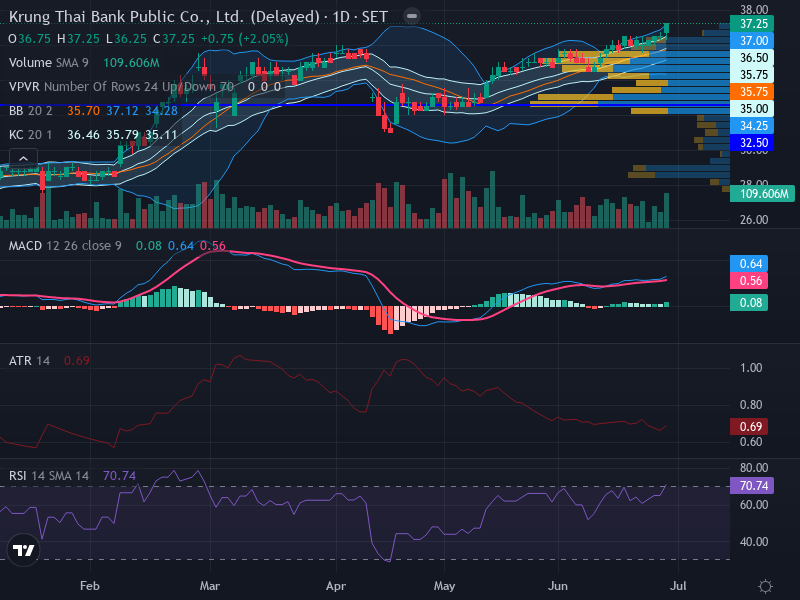
Task: Select the ATR 14 indicator legend
Action: pos(30,361)
